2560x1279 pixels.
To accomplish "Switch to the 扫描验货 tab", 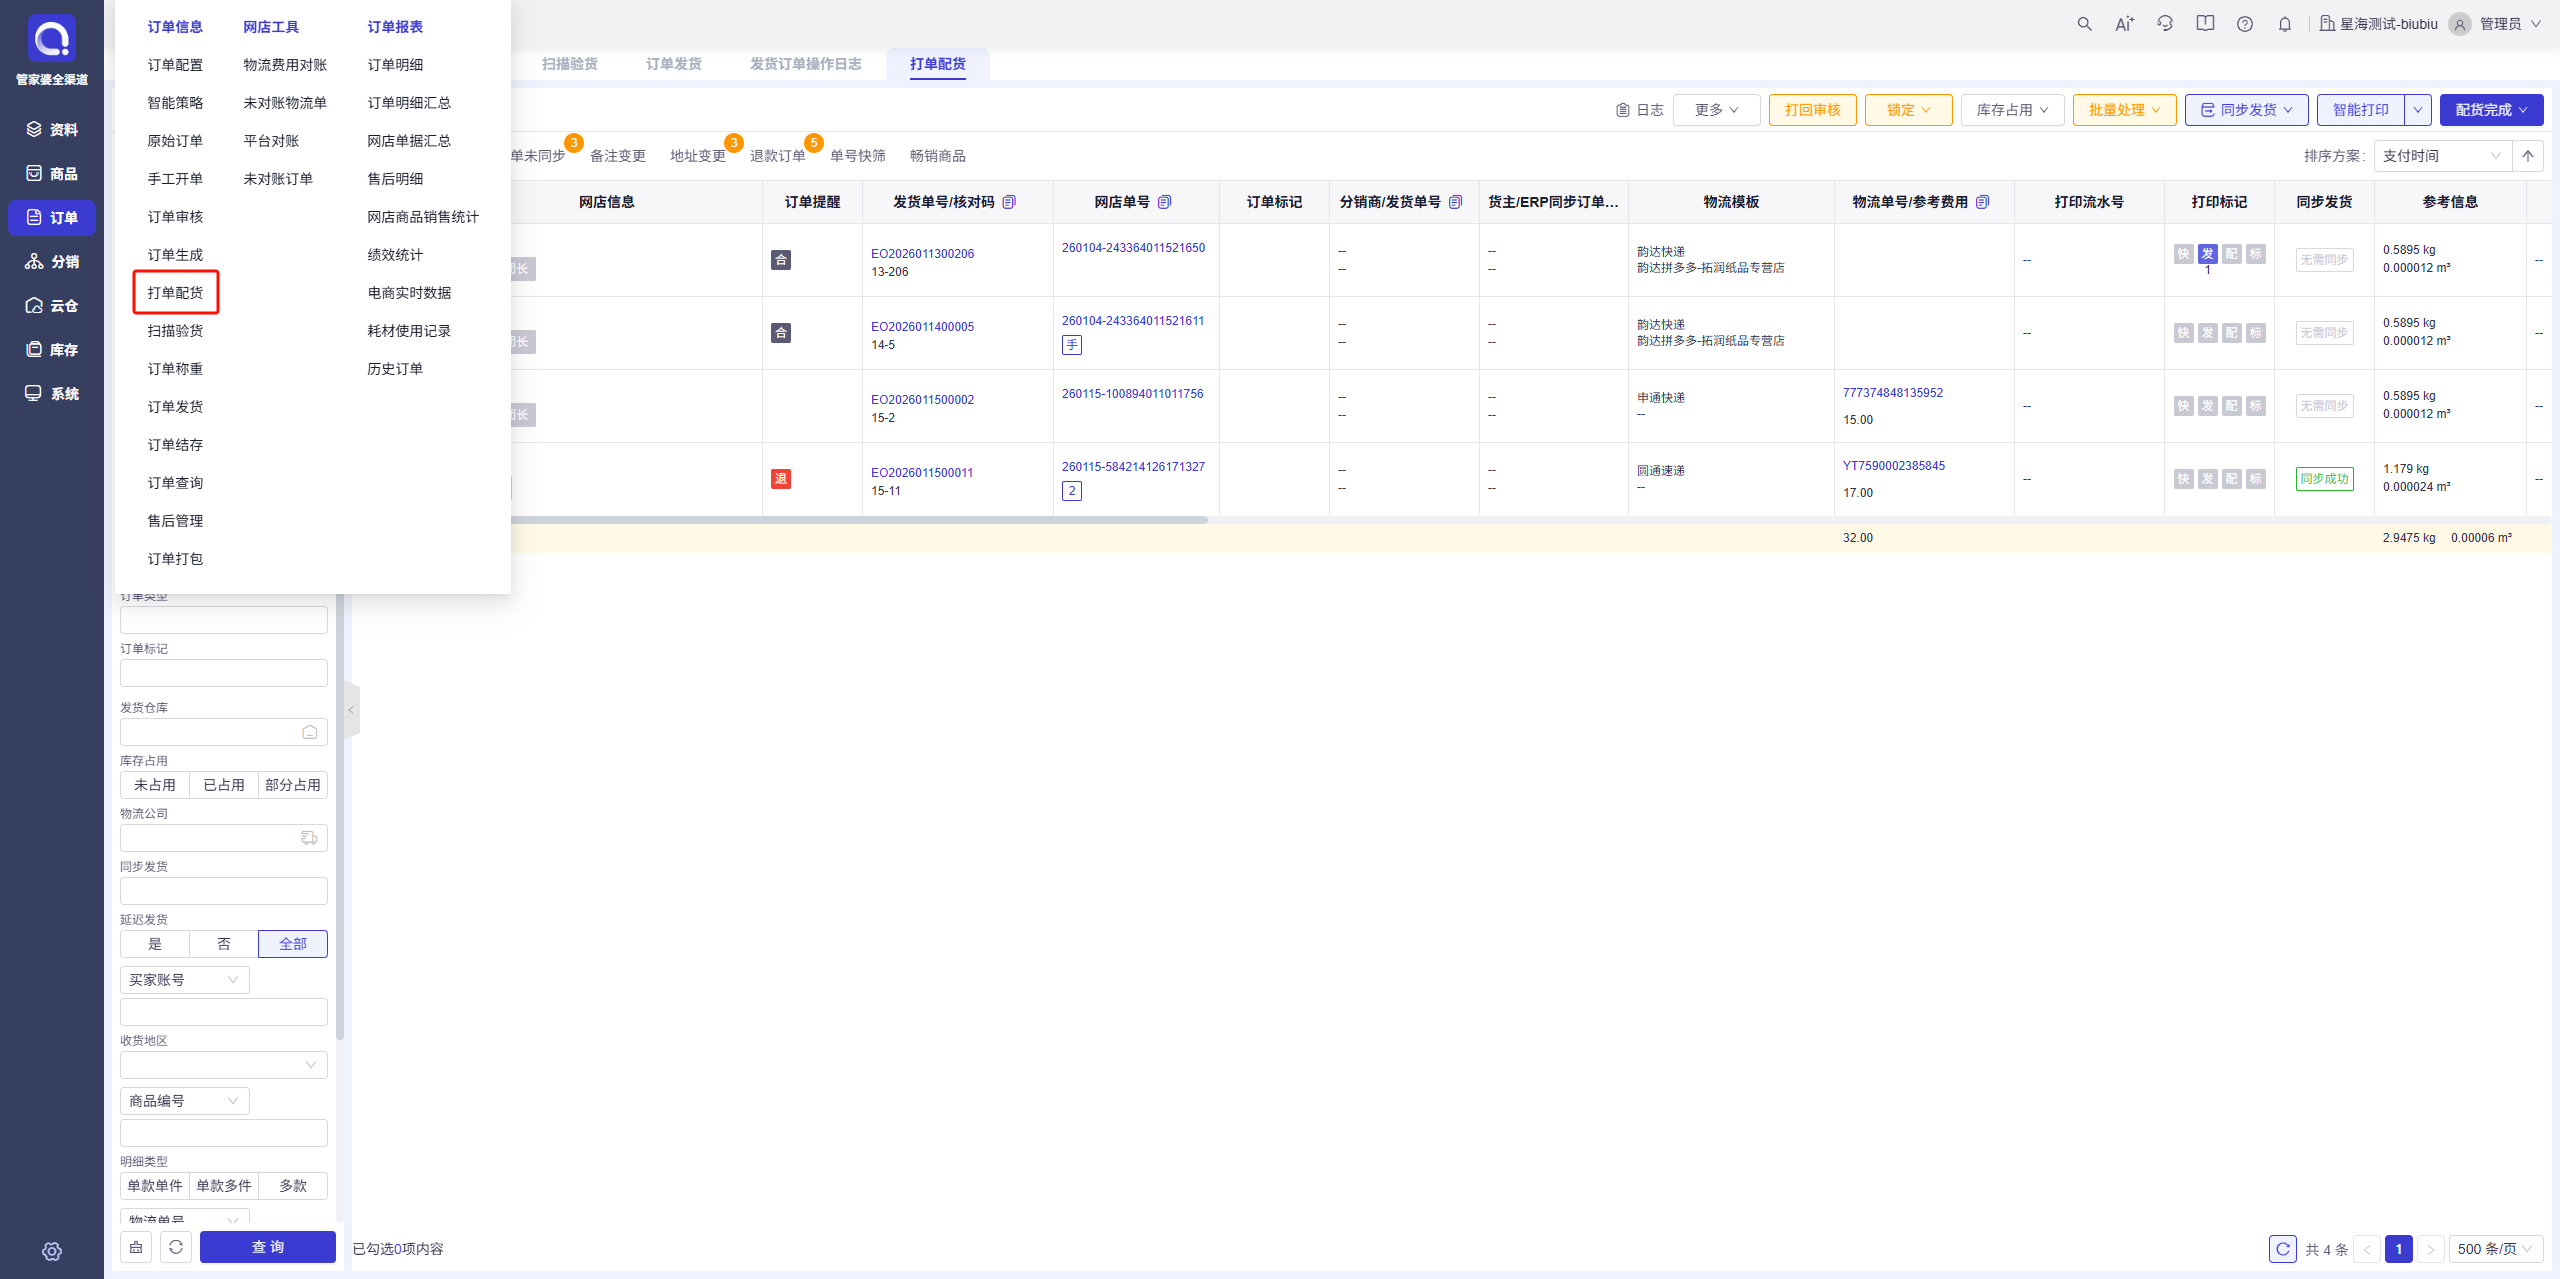I will click(570, 64).
